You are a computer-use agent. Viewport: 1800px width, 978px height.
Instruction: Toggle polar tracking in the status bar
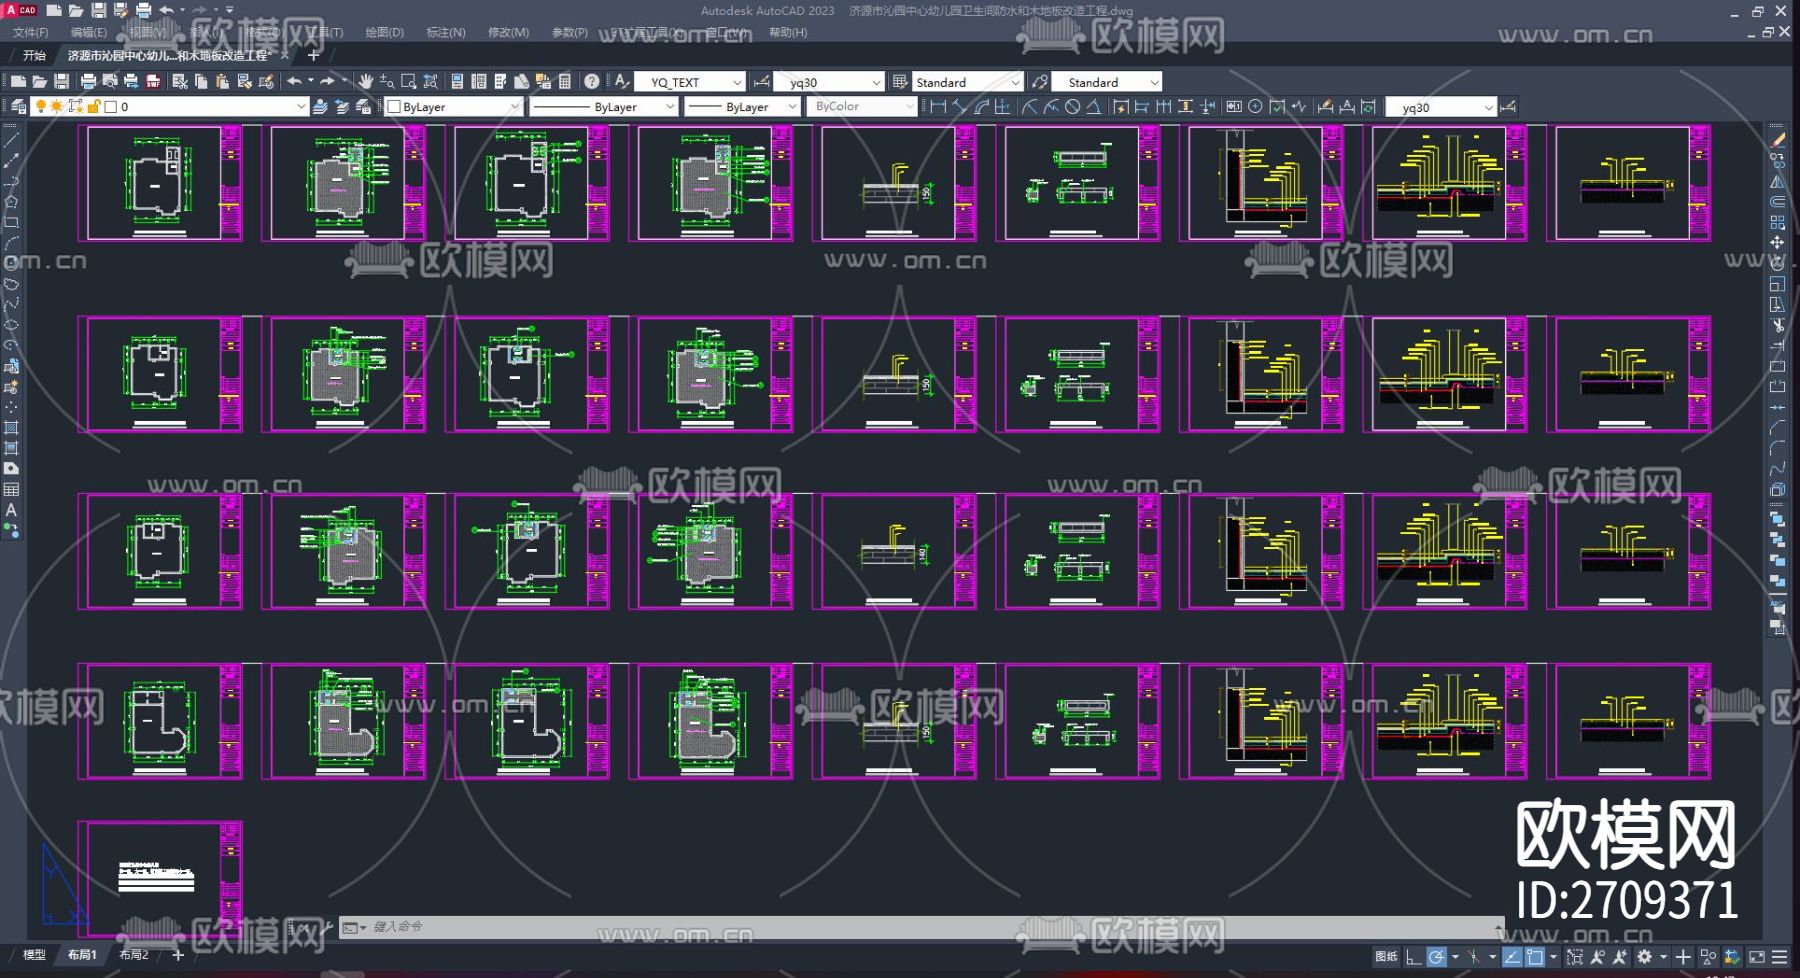pos(1436,957)
